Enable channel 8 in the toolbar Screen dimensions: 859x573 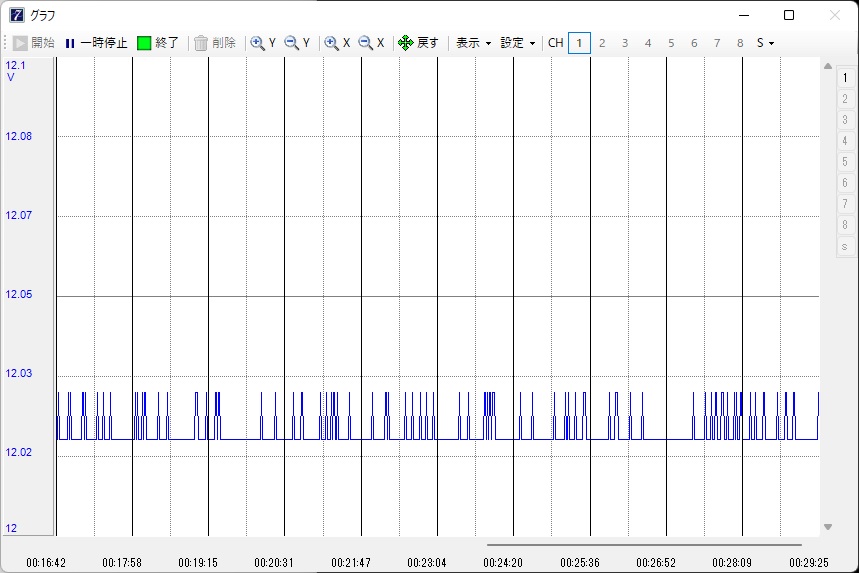(x=740, y=43)
